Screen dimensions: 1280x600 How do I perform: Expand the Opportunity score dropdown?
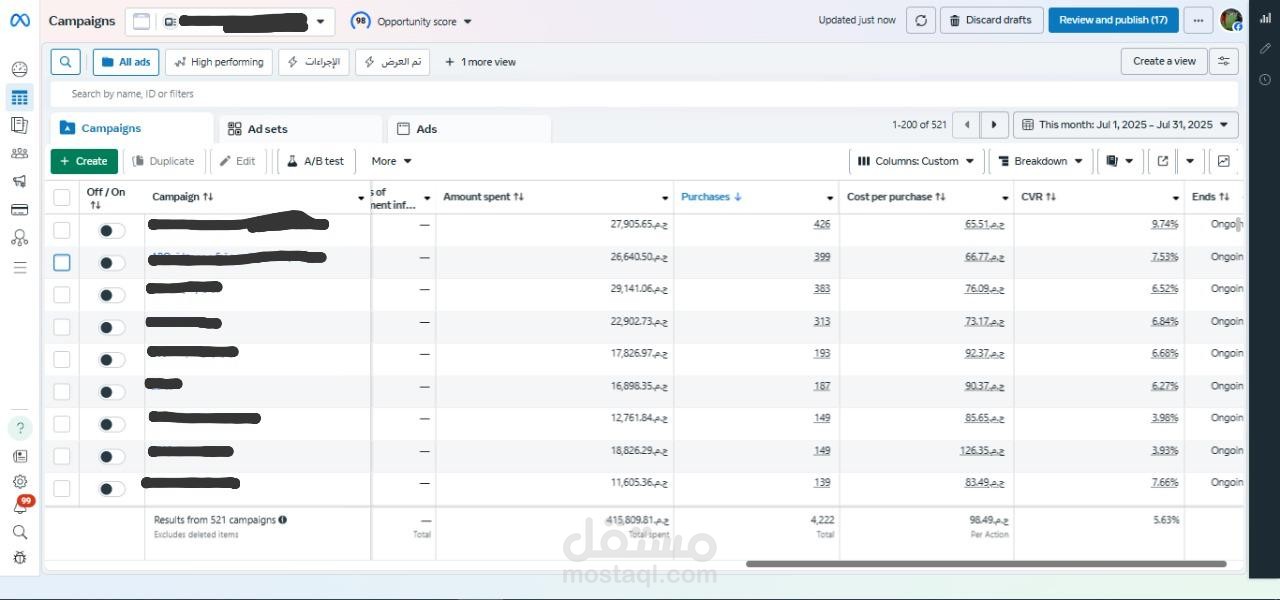click(x=412, y=21)
